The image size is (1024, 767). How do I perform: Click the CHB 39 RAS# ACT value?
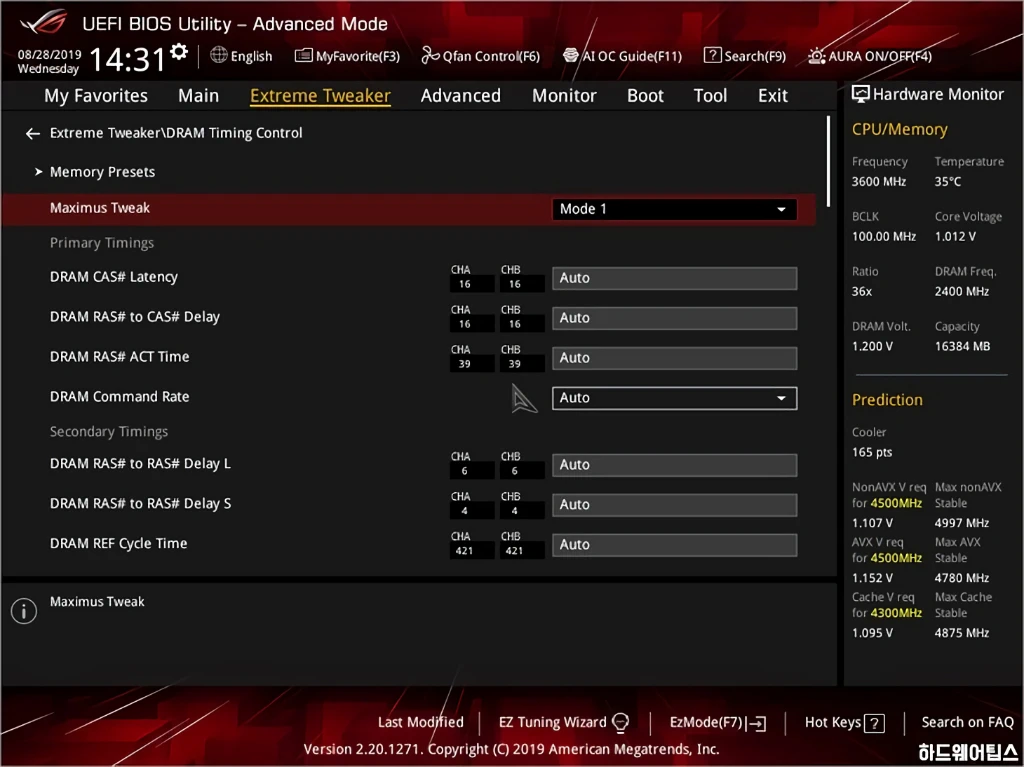(515, 364)
